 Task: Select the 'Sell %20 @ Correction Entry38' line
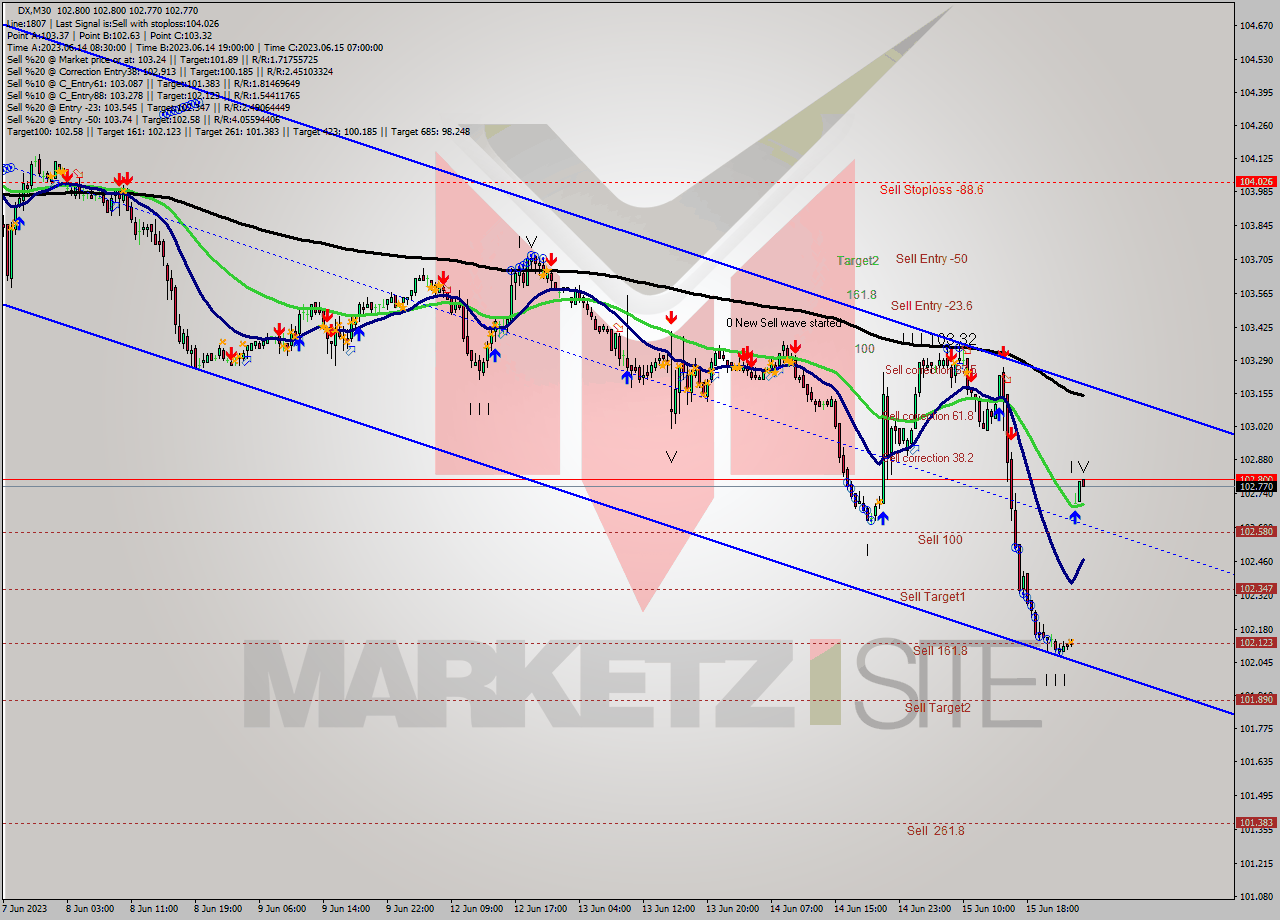[x=169, y=71]
